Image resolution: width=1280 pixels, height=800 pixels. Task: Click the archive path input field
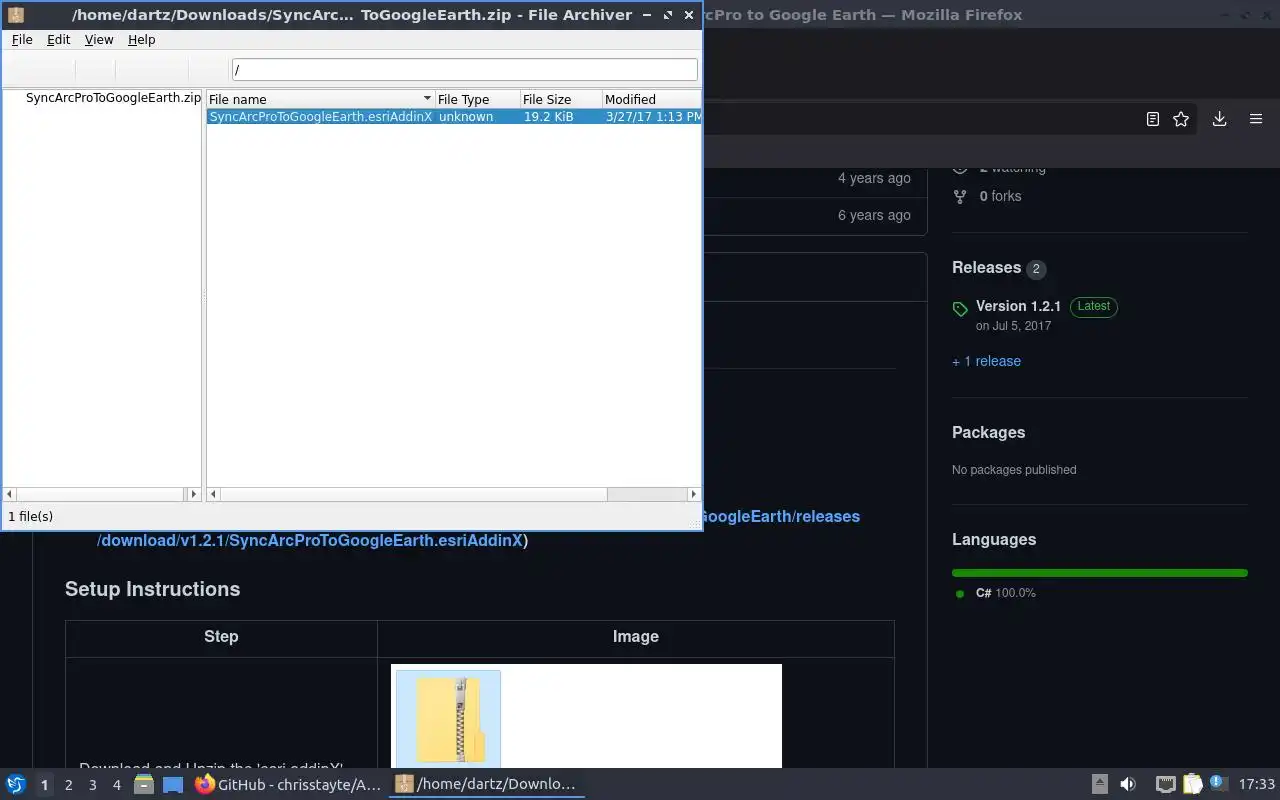pos(464,70)
